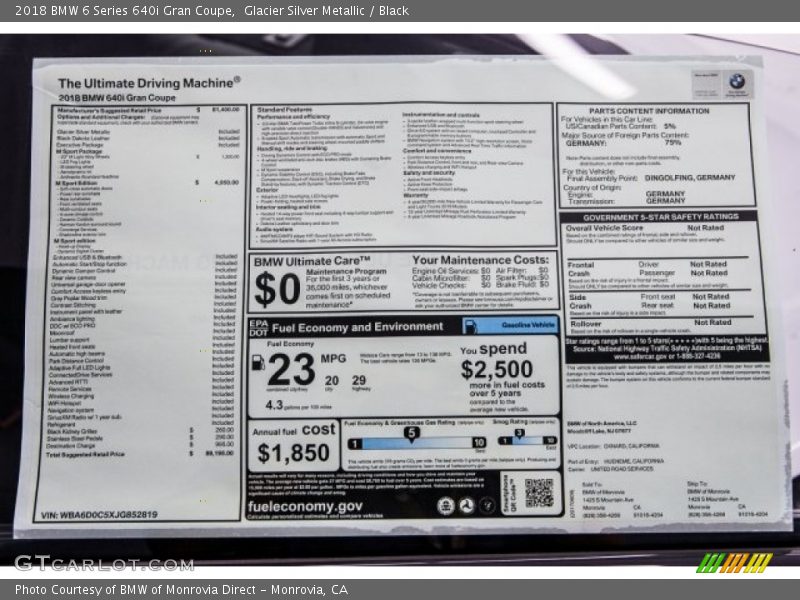
Task: Click the 'Audio system' subheading
Action: [x=274, y=230]
